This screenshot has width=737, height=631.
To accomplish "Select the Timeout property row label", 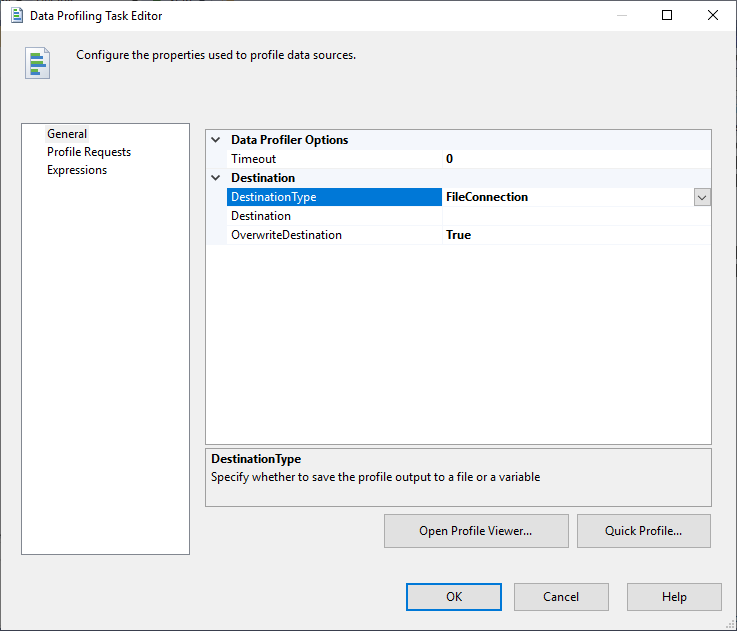I will tap(254, 159).
